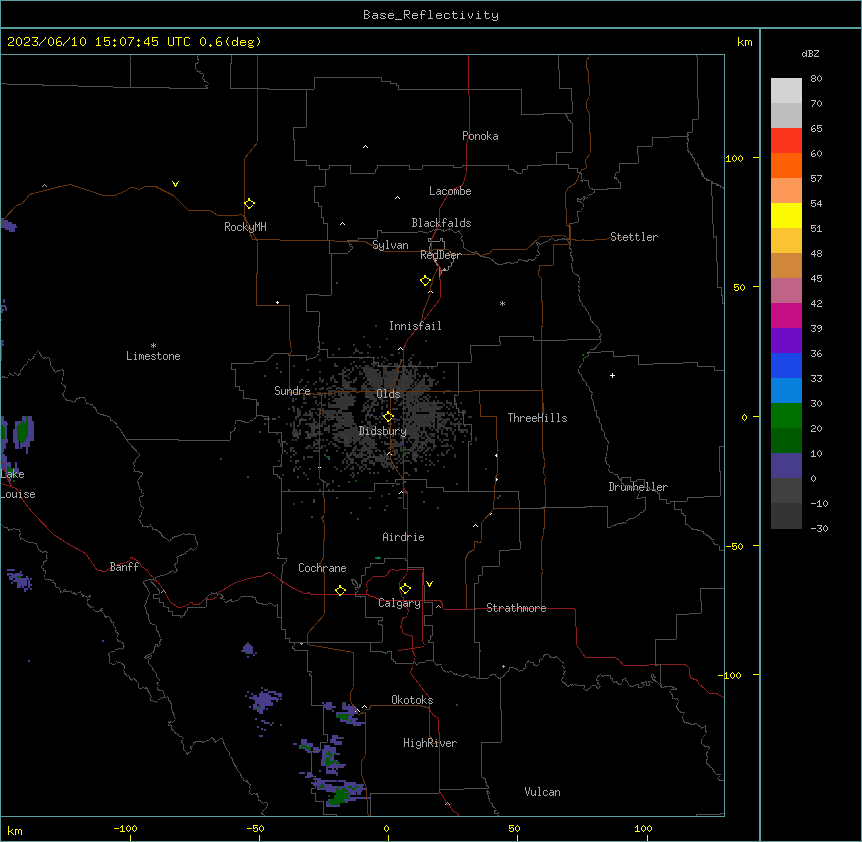The width and height of the screenshot is (862, 842).
Task: Click the yellow diamond marker above RockyMH
Action: 249,204
